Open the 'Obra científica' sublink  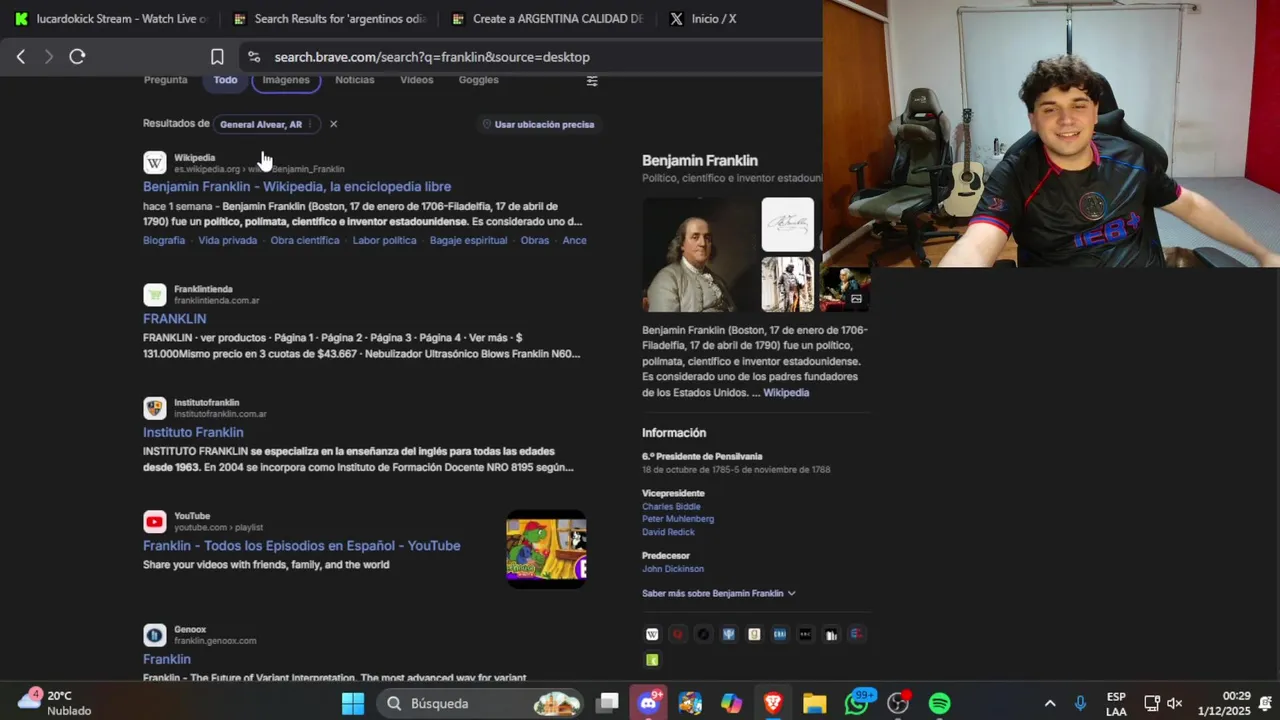pyautogui.click(x=305, y=241)
